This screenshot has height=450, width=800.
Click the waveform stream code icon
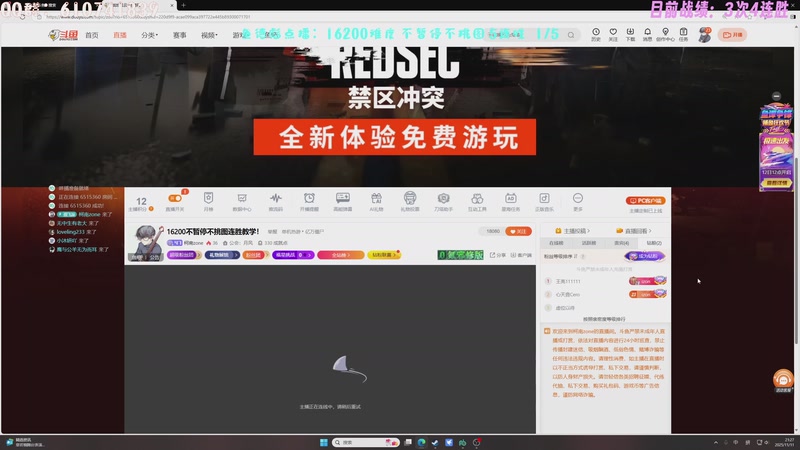pyautogui.click(x=276, y=202)
